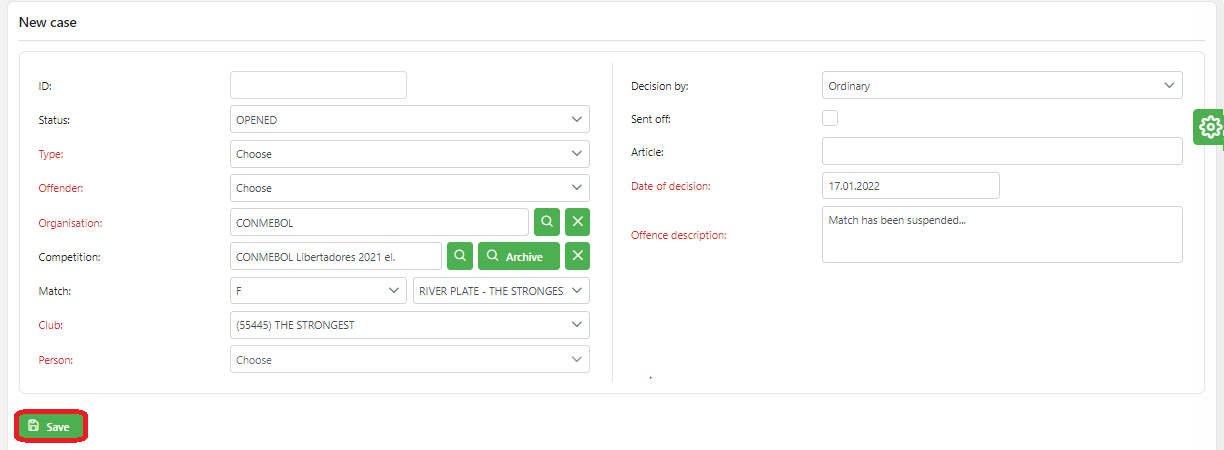The width and height of the screenshot is (1224, 450).
Task: Click the Organisation search magnifier icon
Action: pyautogui.click(x=547, y=222)
